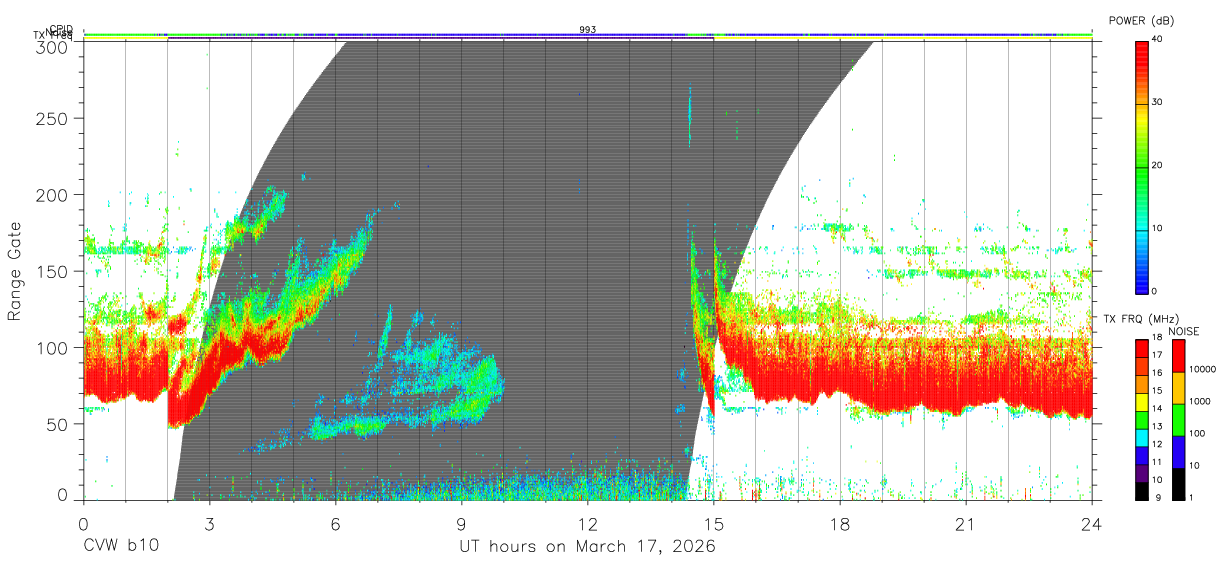This screenshot has height=567, width=1228.
Task: Click the UT hours on March 17, 2026 title
Action: 587,547
